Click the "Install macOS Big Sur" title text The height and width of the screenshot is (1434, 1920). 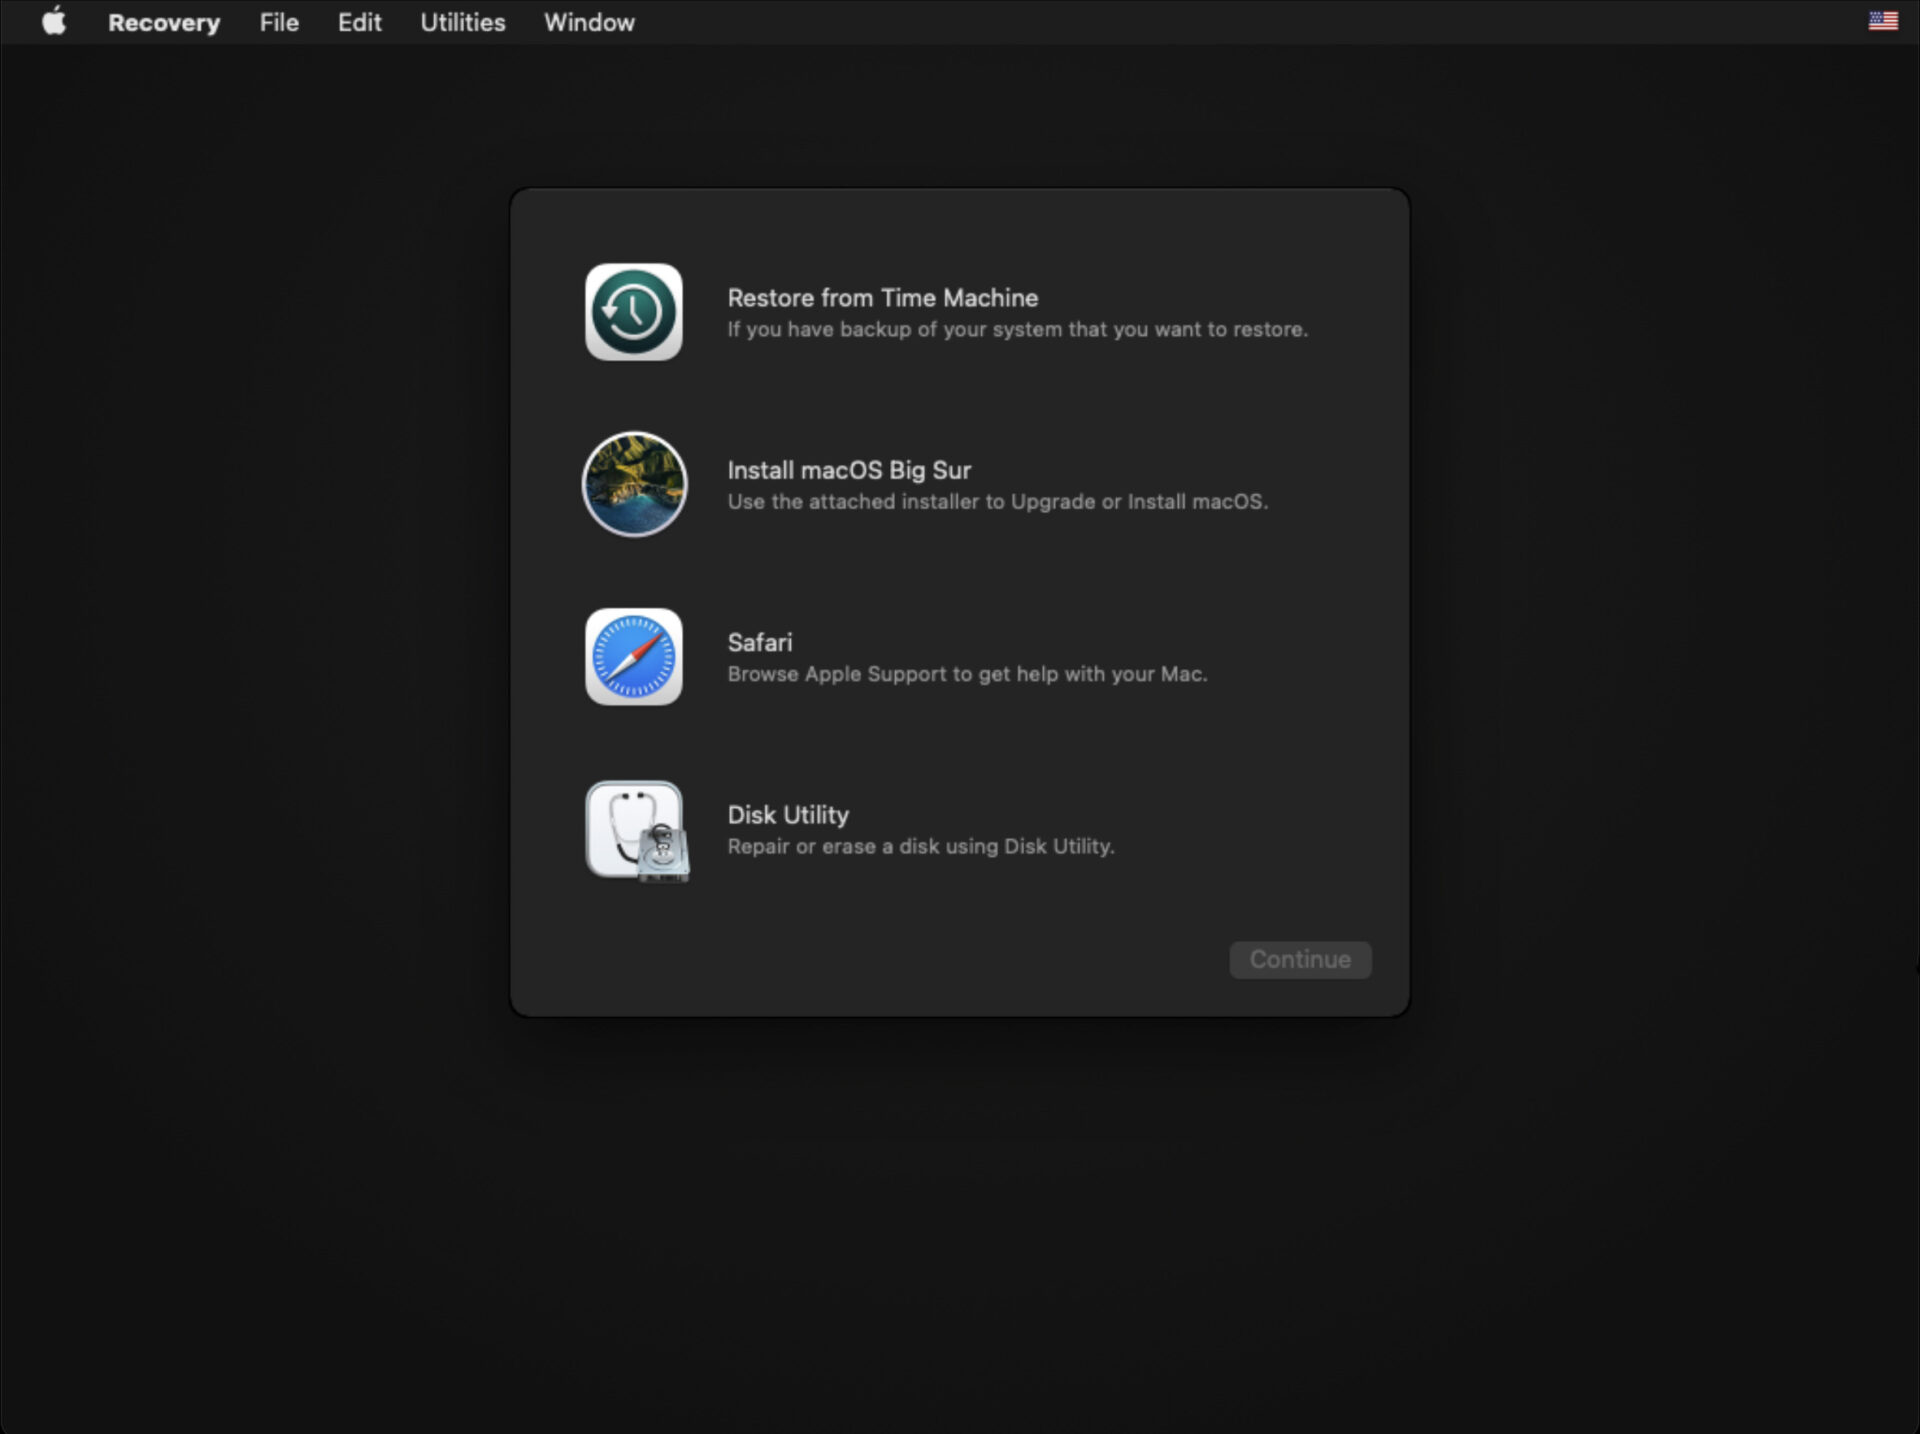click(848, 470)
